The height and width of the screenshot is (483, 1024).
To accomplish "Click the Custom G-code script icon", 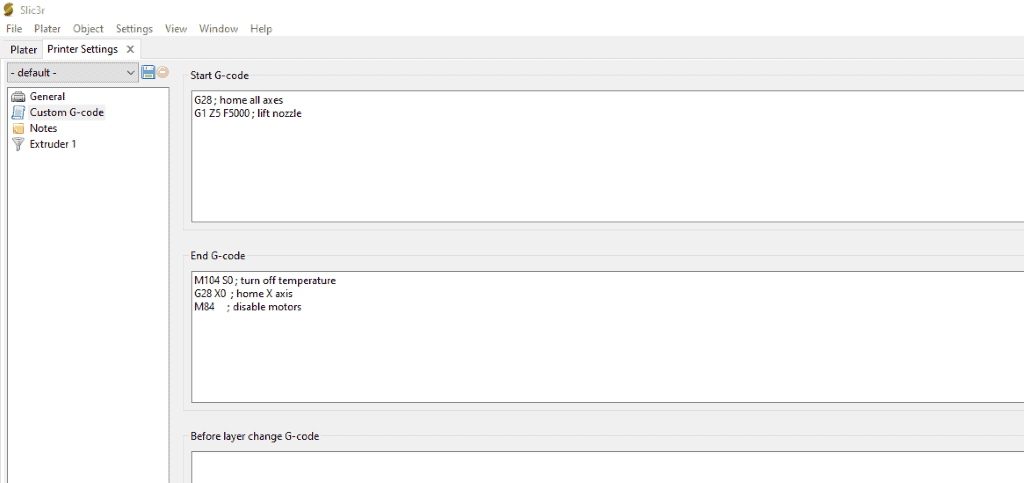I will point(18,112).
